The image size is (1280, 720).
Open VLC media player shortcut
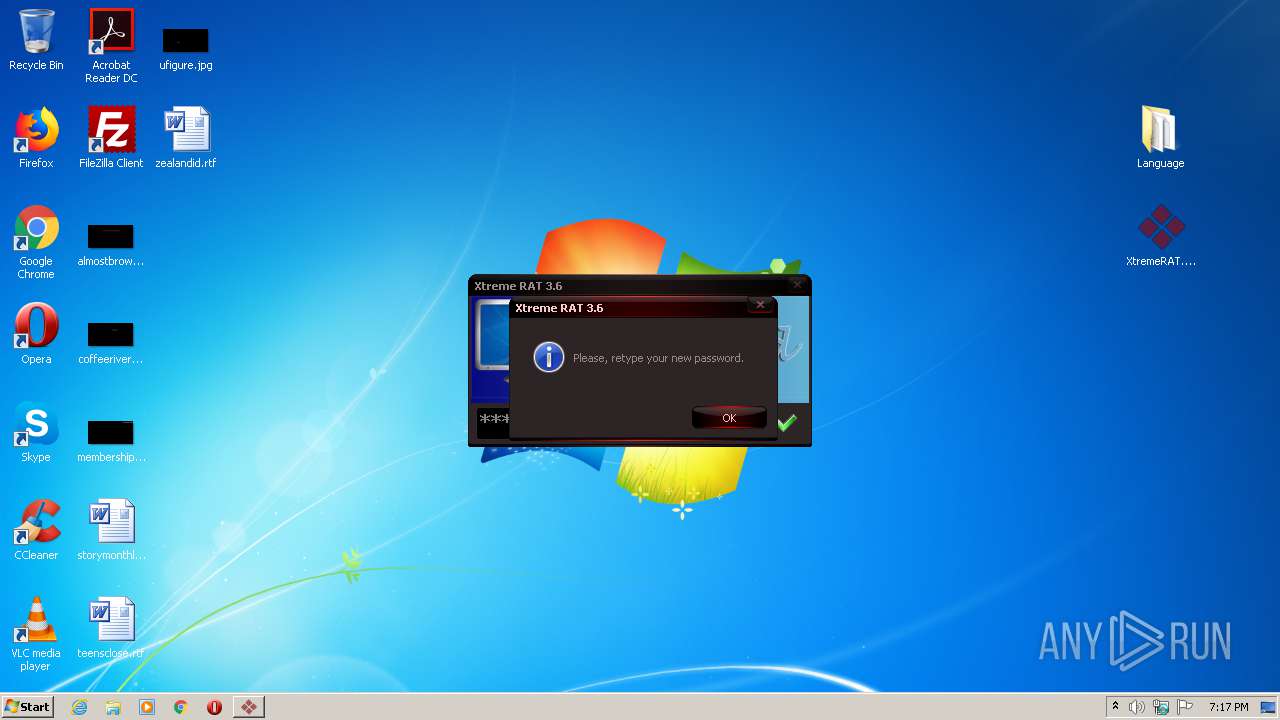point(36,634)
